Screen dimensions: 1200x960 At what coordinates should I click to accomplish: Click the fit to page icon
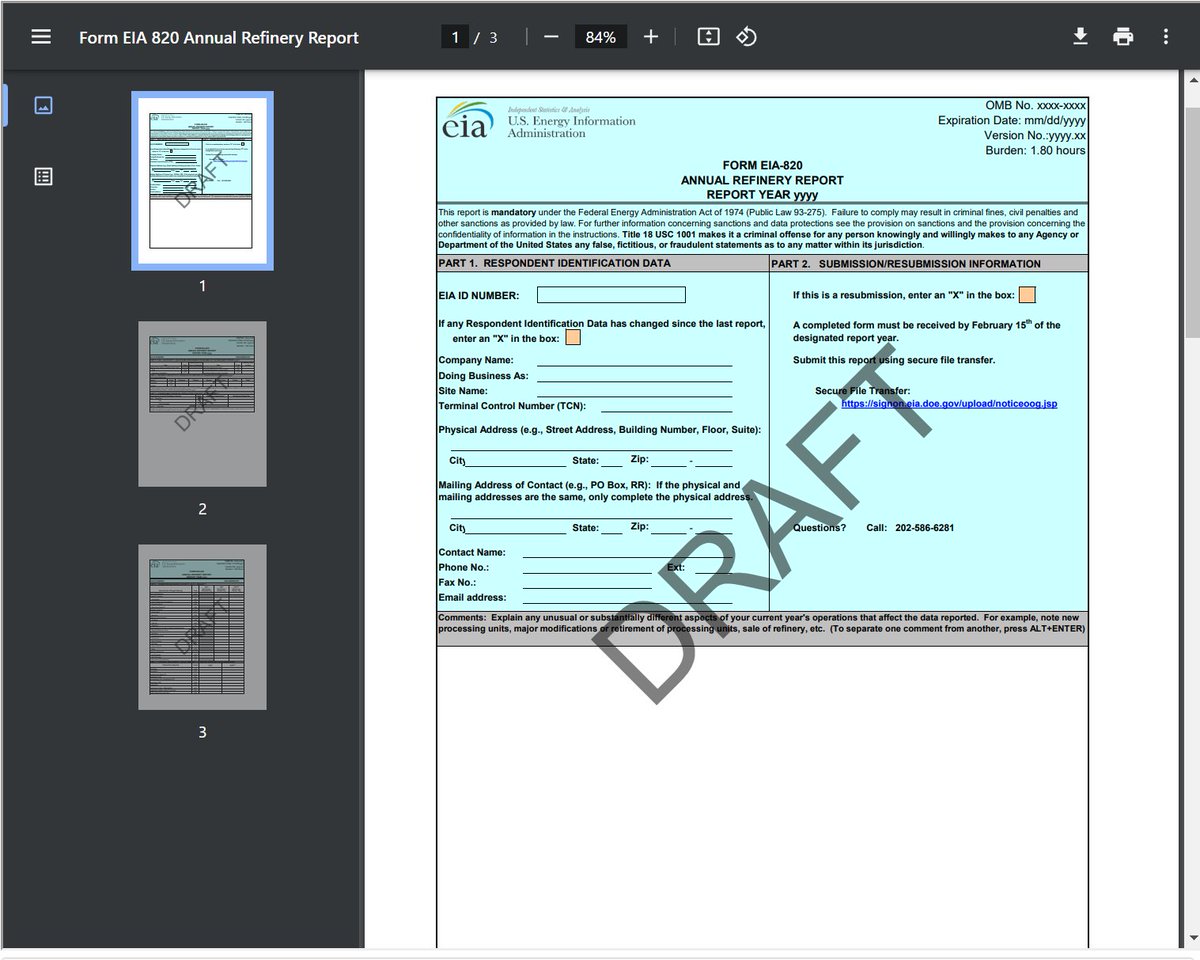708,37
